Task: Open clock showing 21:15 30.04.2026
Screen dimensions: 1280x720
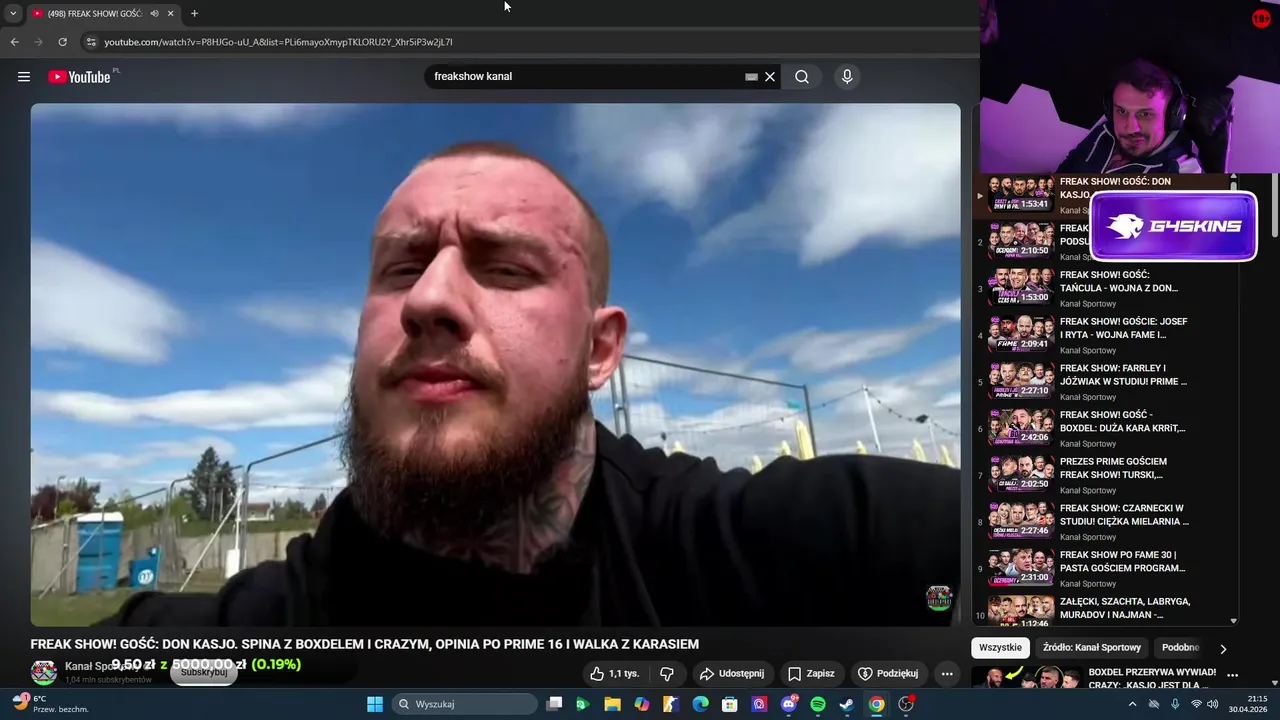Action: click(x=1249, y=704)
